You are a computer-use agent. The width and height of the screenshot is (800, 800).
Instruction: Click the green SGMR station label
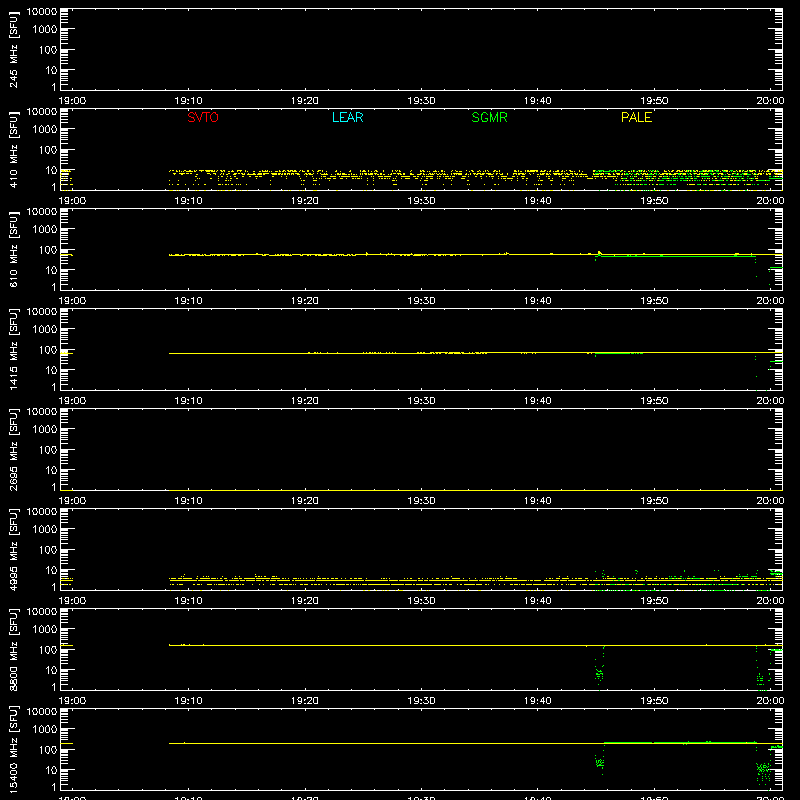(489, 117)
